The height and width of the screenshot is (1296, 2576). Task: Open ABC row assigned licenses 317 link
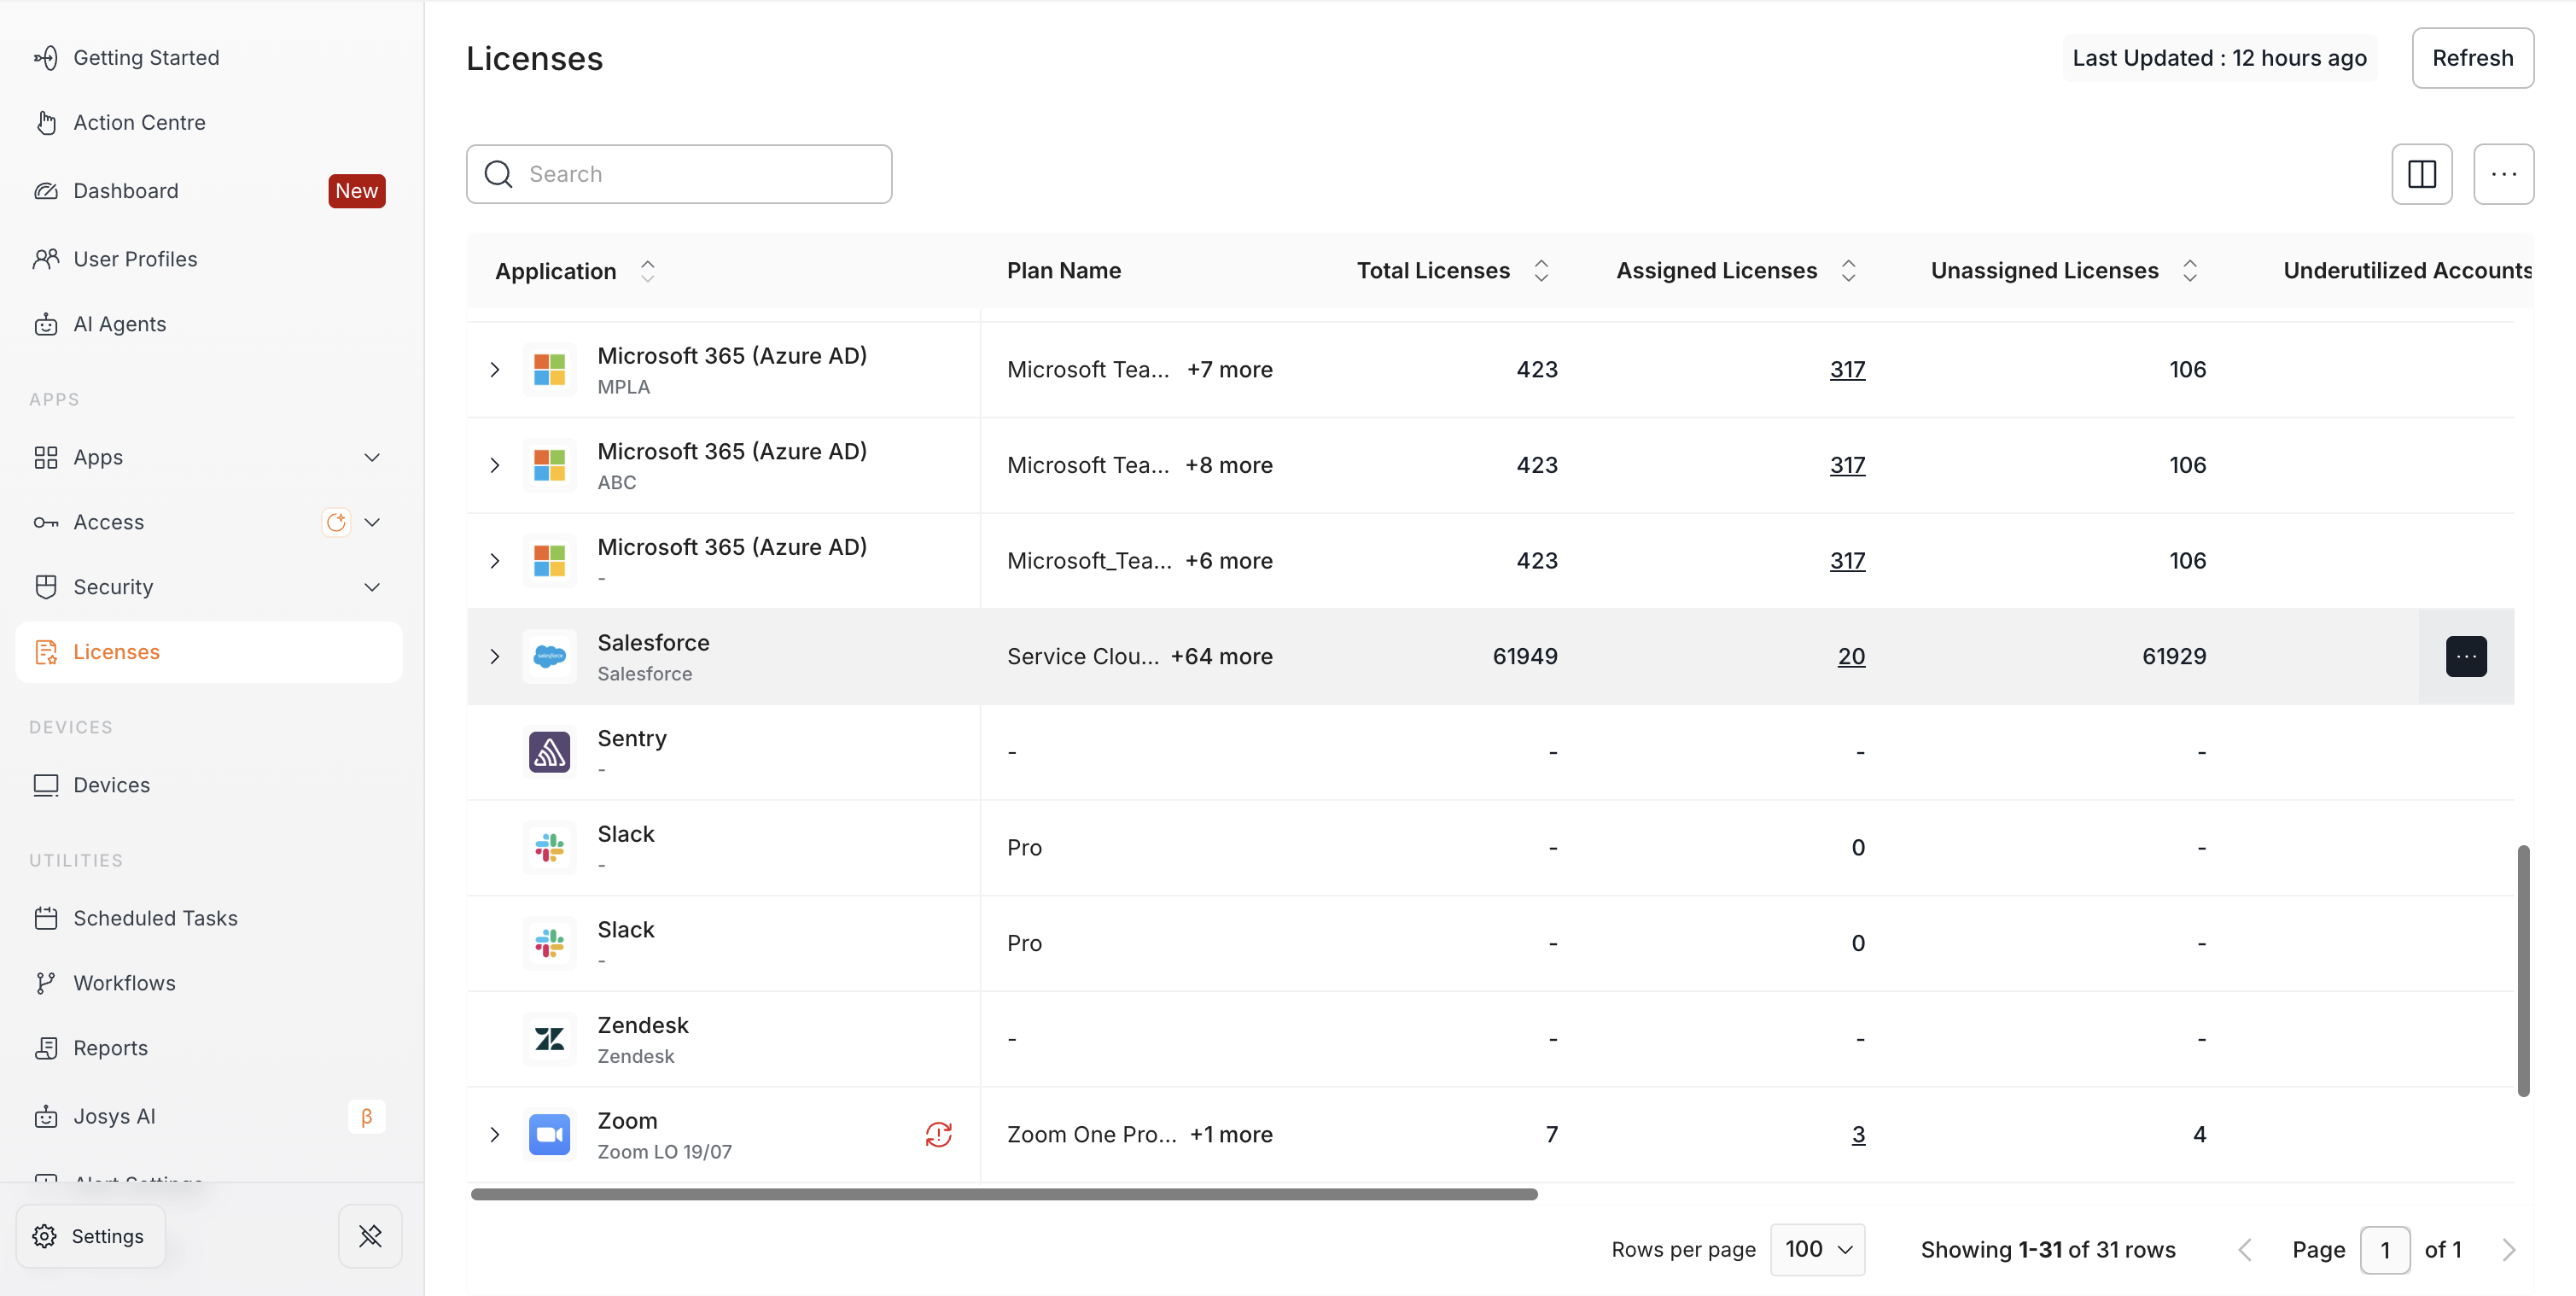click(x=1847, y=465)
